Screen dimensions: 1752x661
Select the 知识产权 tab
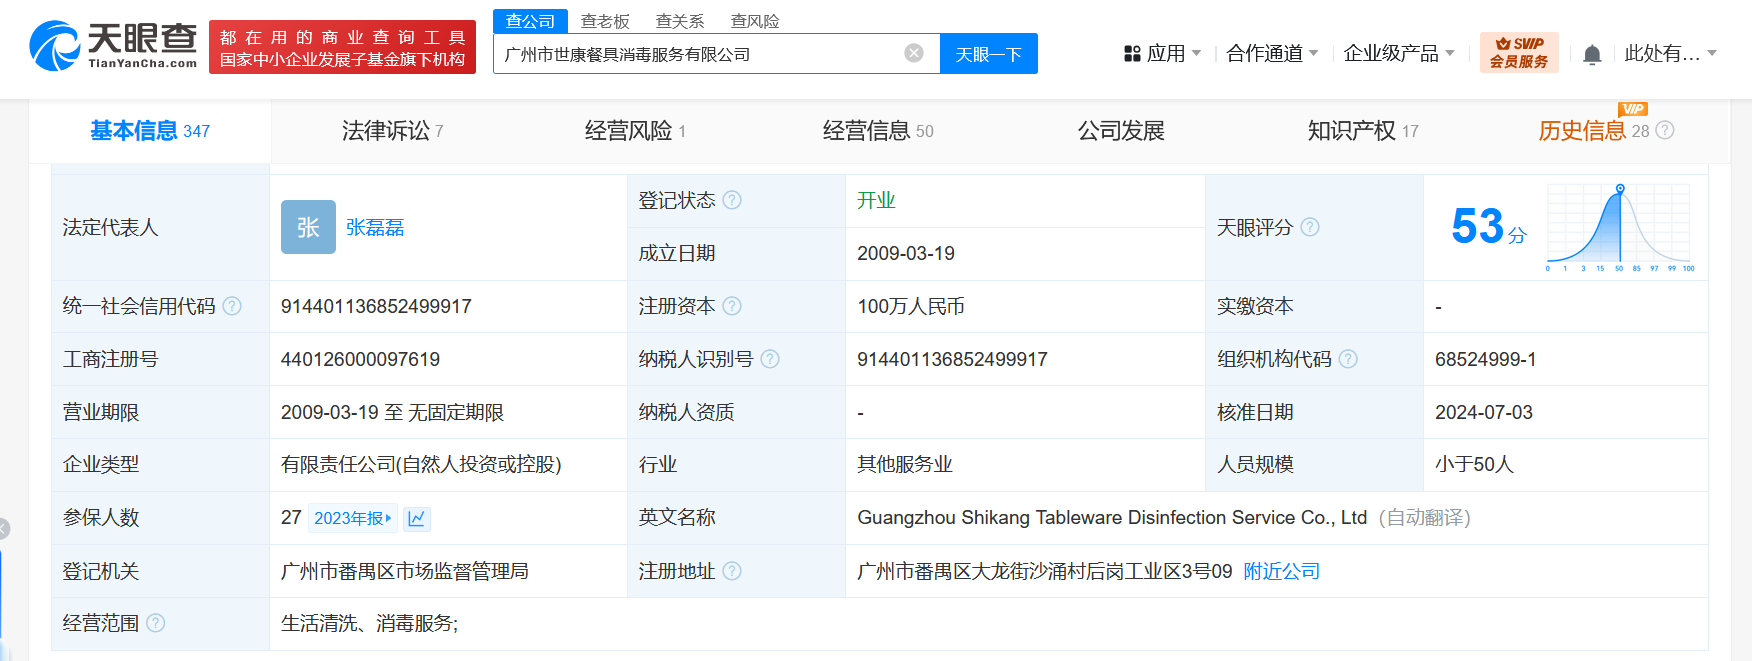click(x=1363, y=131)
